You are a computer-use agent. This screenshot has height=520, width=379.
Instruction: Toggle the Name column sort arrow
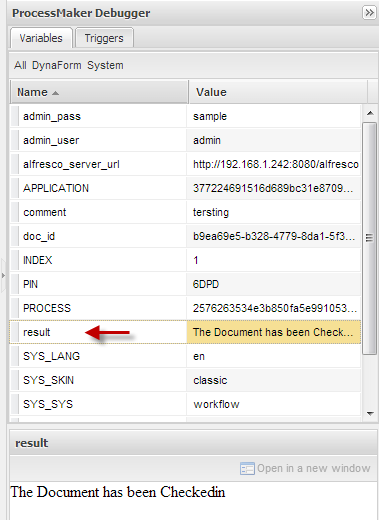[55, 93]
